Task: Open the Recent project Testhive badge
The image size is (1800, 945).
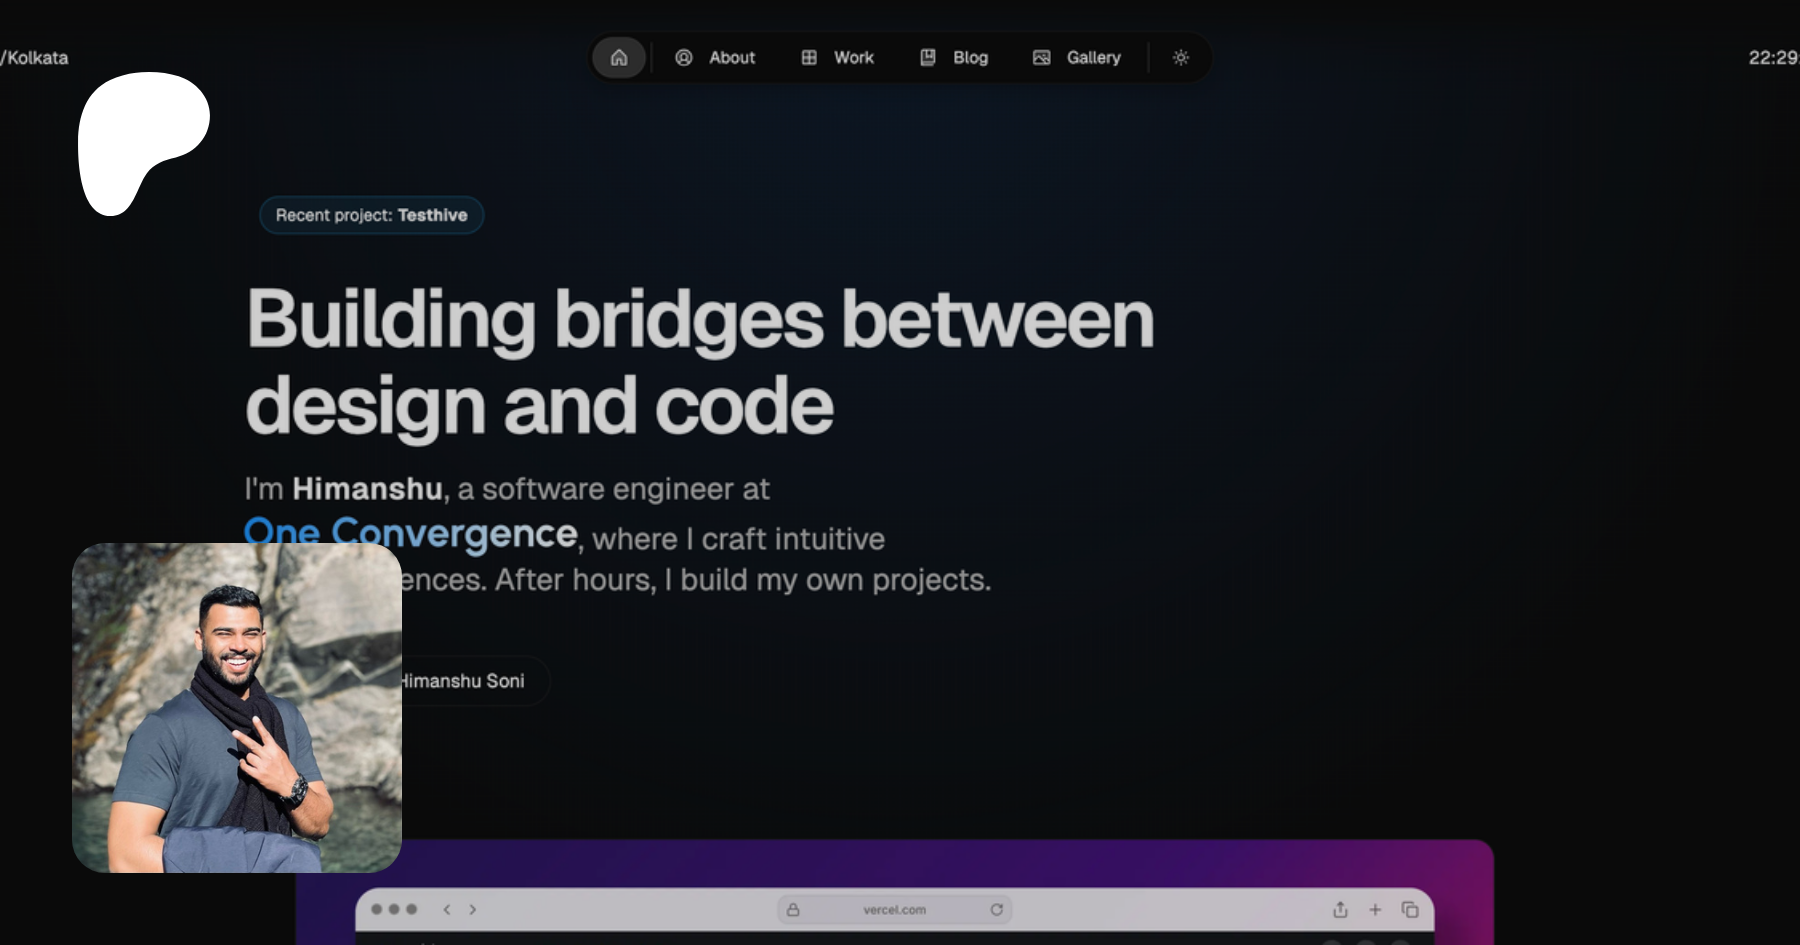Action: [x=371, y=215]
